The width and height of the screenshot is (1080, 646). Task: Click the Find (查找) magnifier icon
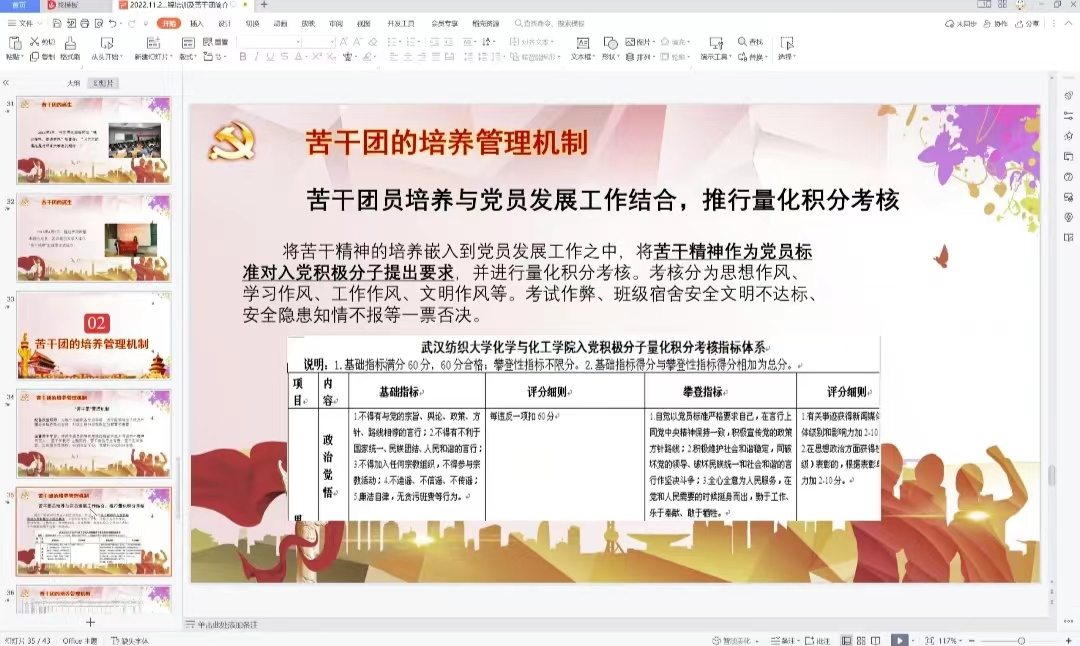(x=743, y=42)
